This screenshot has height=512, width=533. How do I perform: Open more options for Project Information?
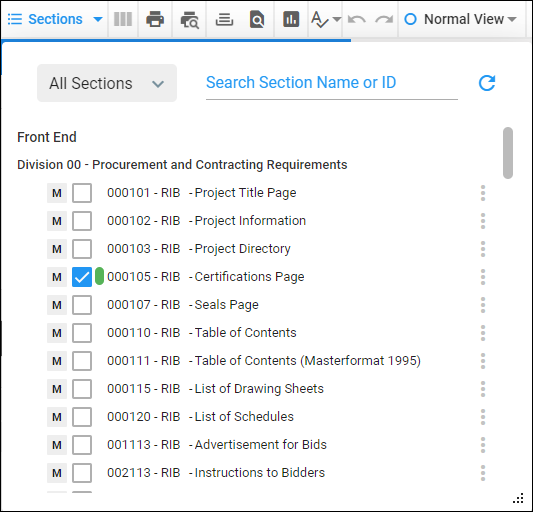(x=483, y=221)
